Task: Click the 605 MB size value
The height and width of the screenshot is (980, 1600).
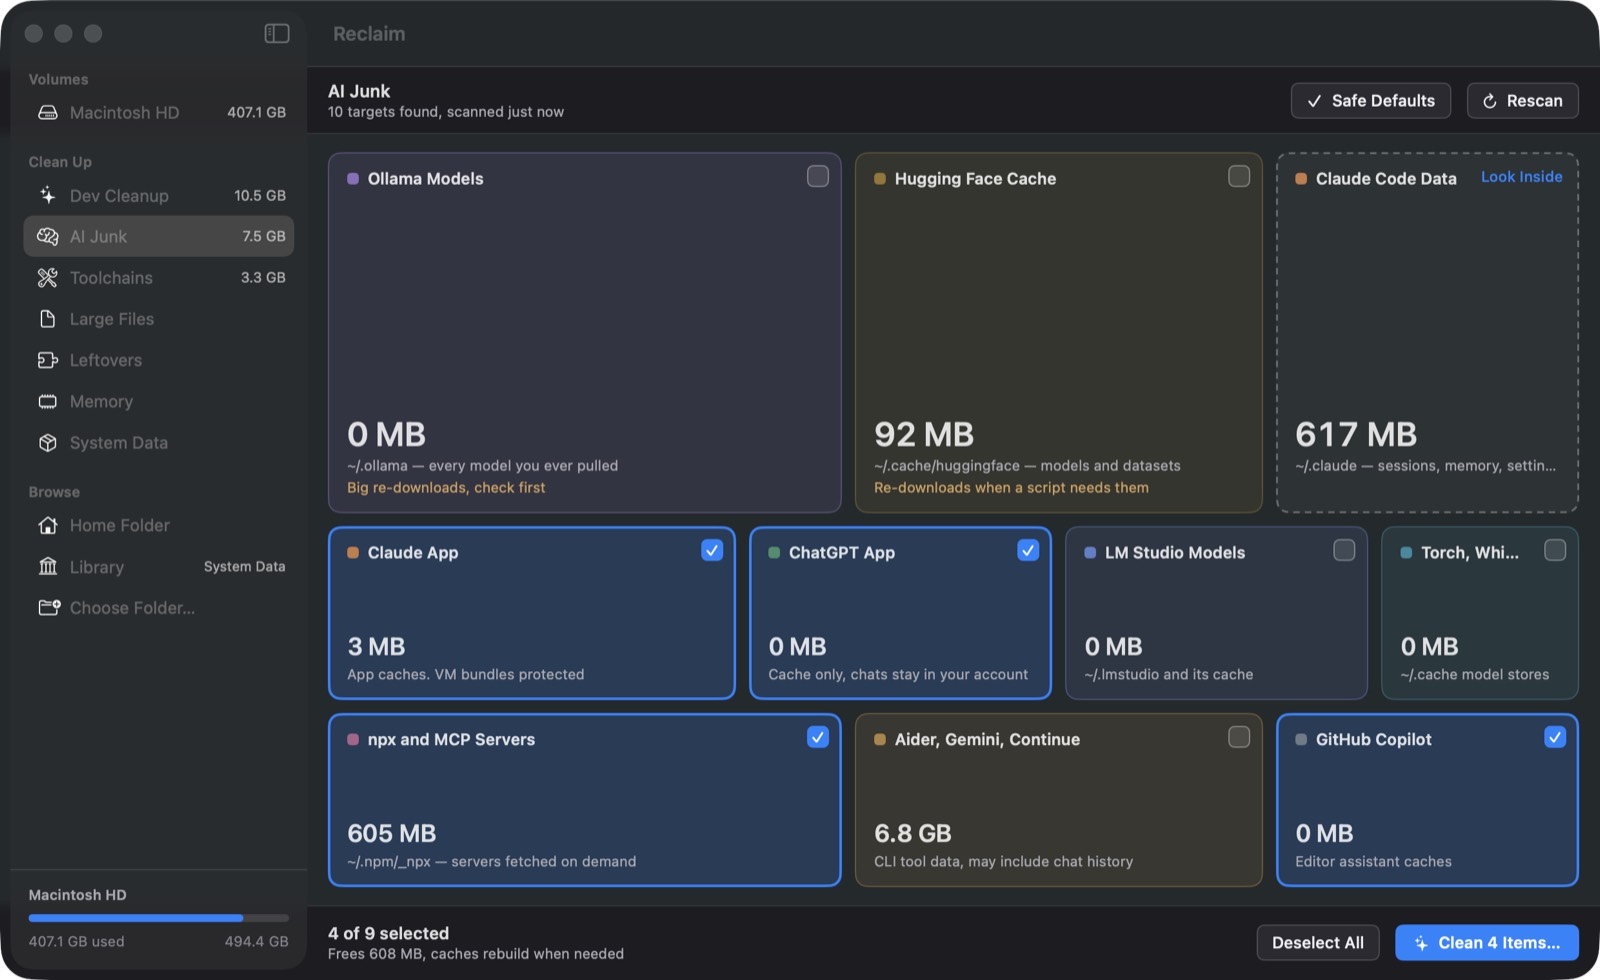Action: click(x=392, y=833)
